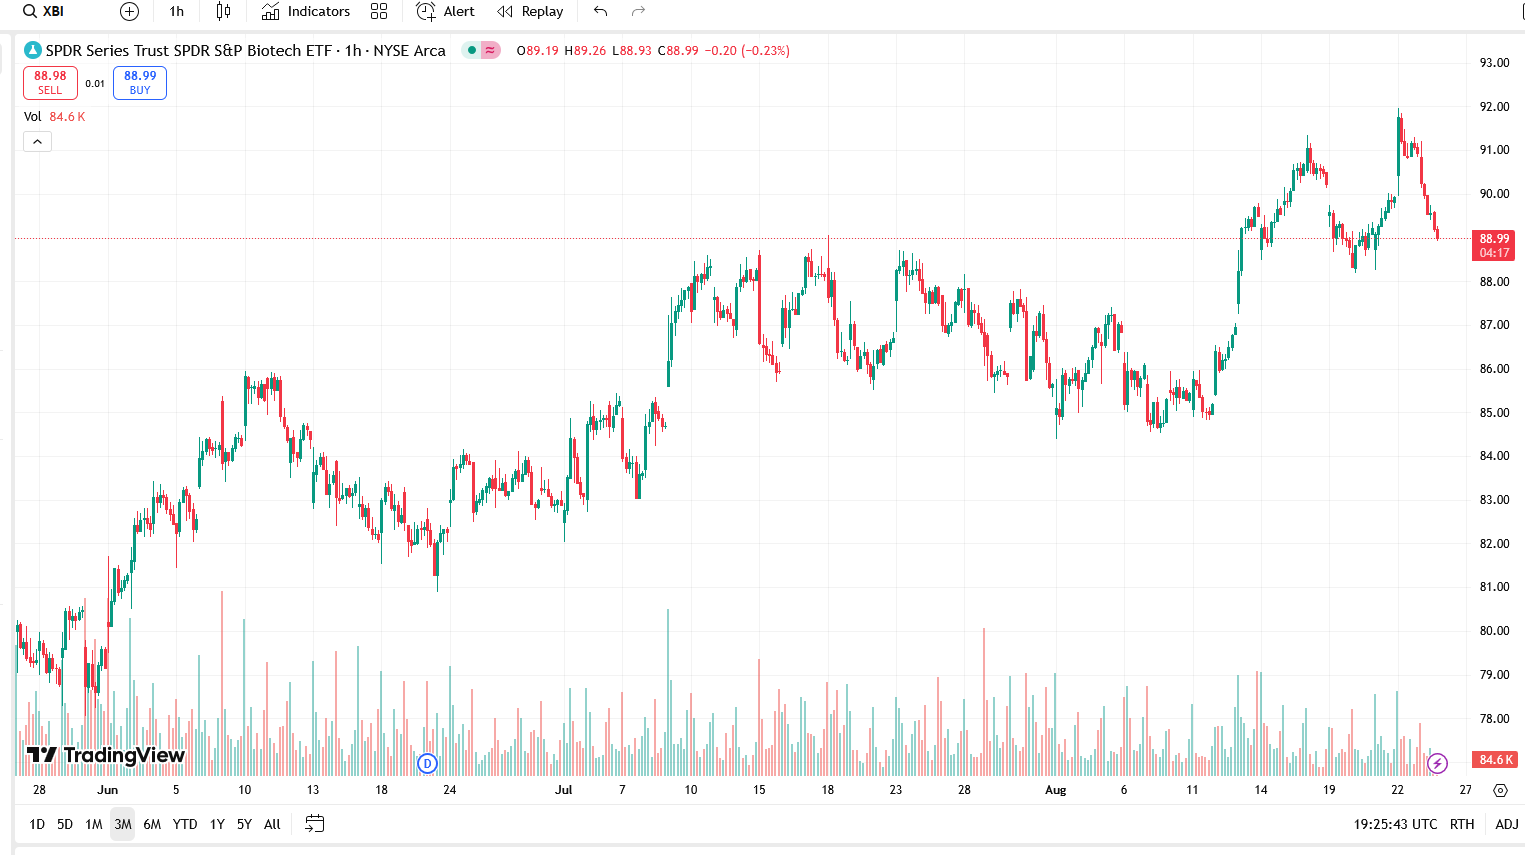This screenshot has width=1525, height=855.
Task: Switch to the 5Y date range
Action: click(x=244, y=824)
